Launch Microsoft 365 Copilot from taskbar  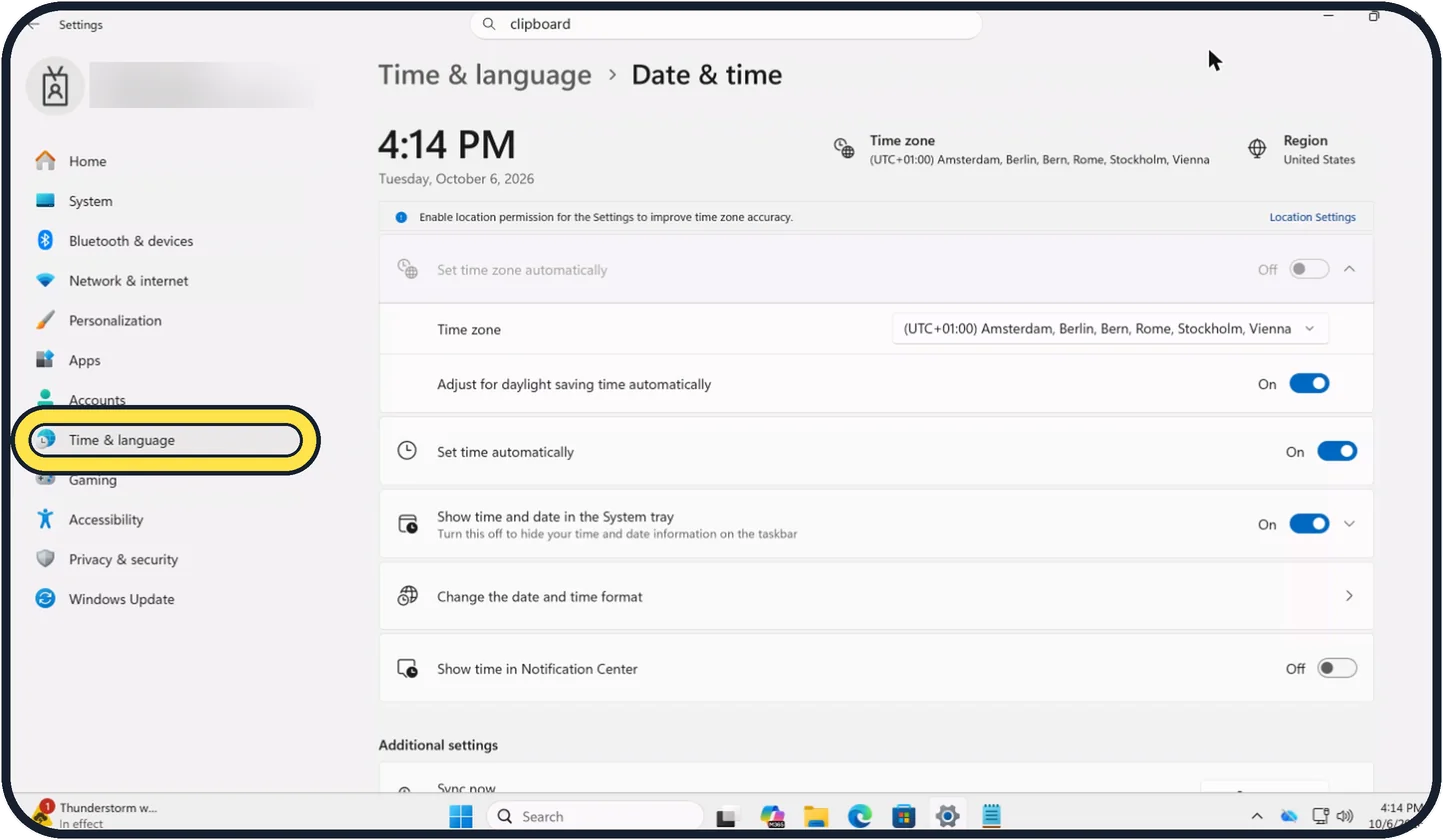click(x=772, y=816)
